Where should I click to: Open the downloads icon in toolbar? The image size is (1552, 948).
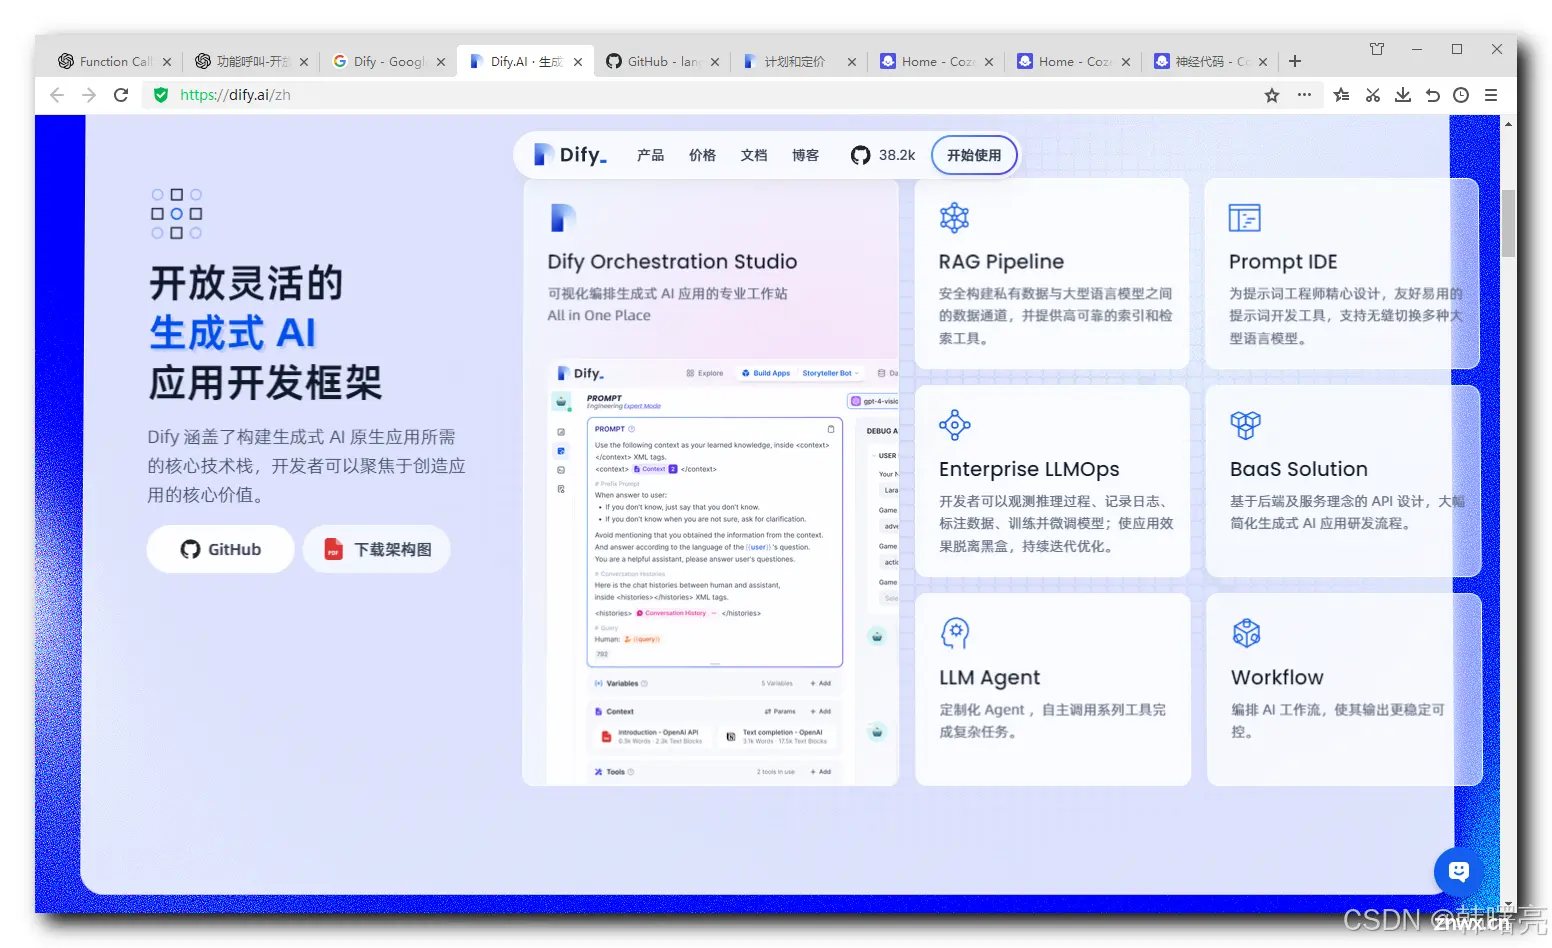pyautogui.click(x=1403, y=95)
